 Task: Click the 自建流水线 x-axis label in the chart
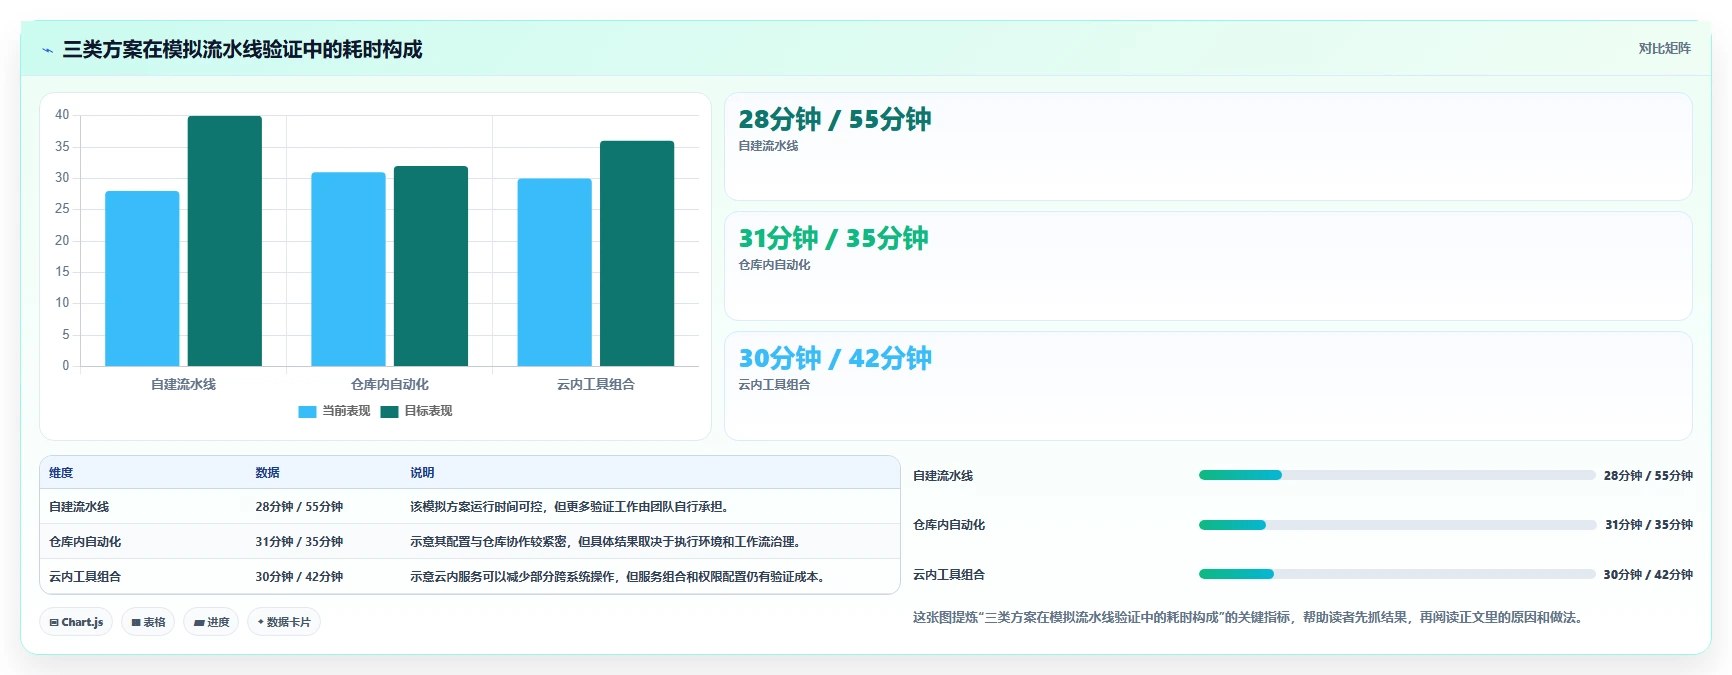pyautogui.click(x=183, y=385)
